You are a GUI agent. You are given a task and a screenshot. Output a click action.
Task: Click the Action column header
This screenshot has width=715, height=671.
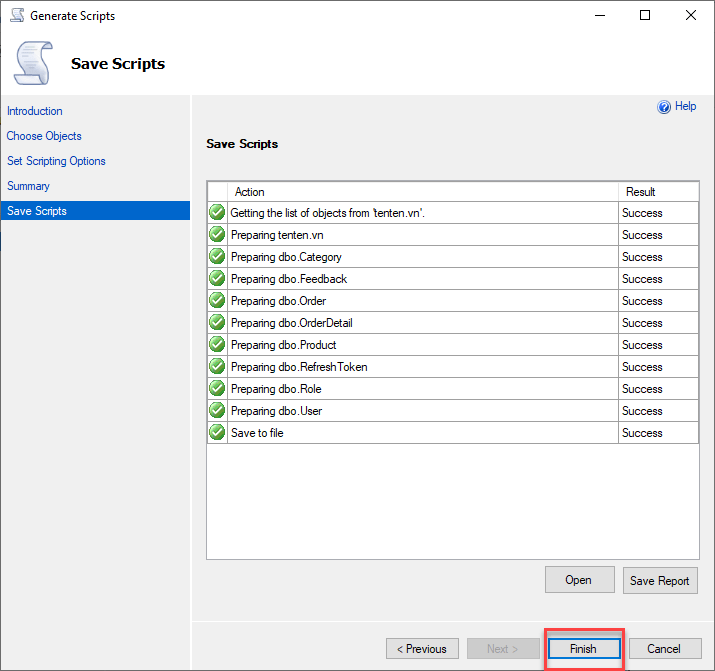click(423, 191)
